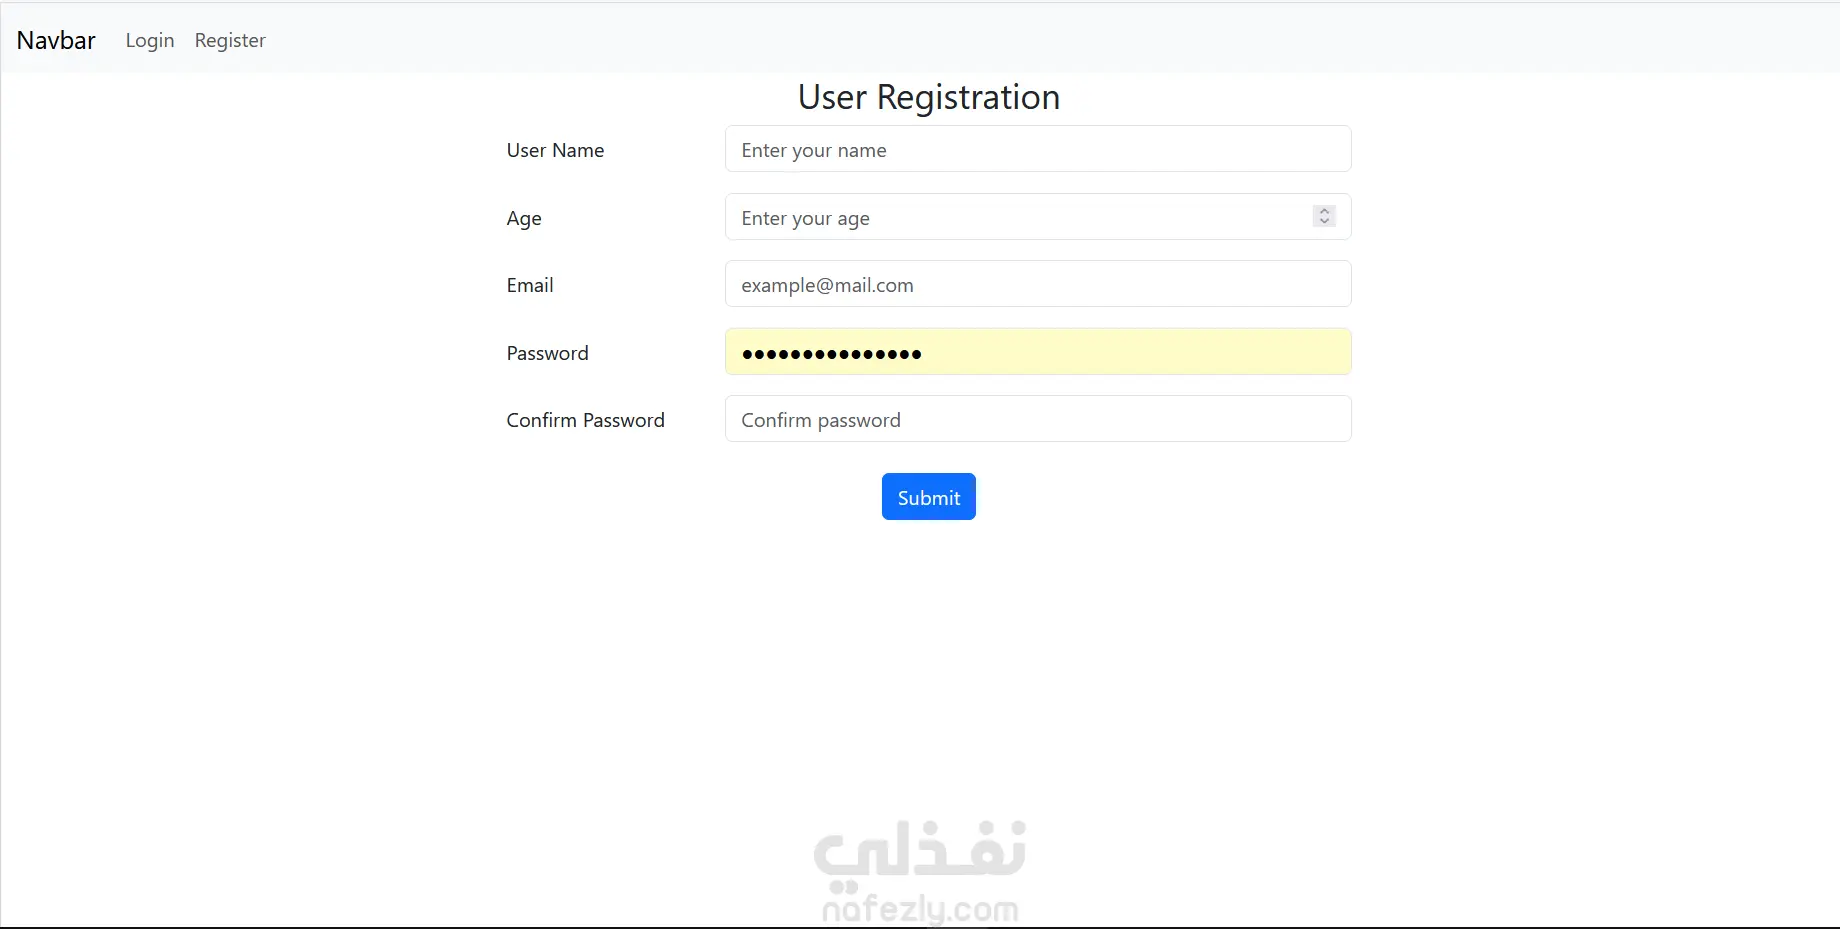
Task: Click the 'nafezly.com' watermark text
Action: click(920, 909)
